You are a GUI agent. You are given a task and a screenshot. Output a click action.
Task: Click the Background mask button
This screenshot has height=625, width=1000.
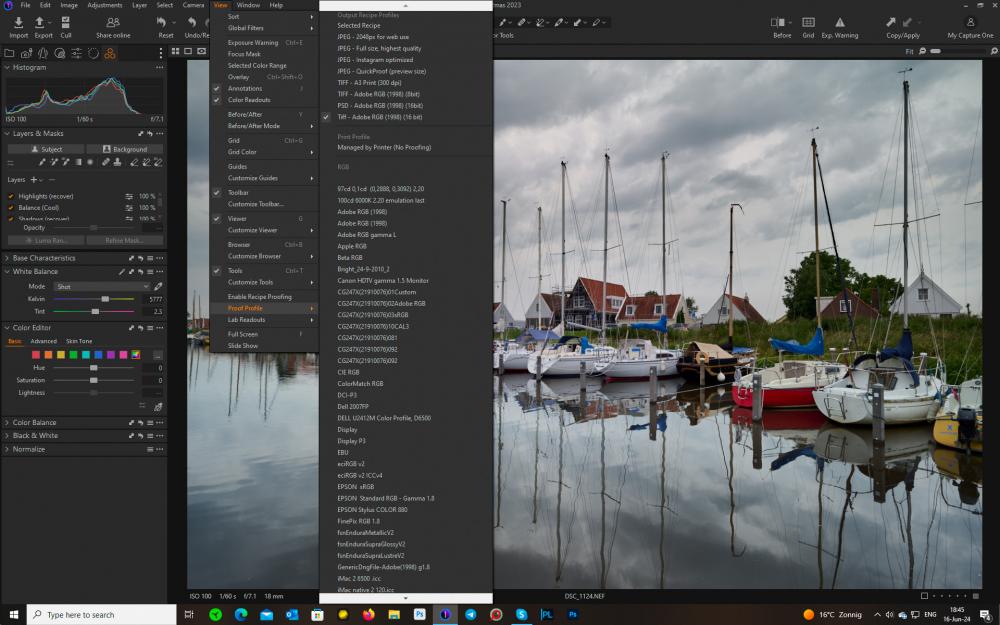[x=124, y=149]
